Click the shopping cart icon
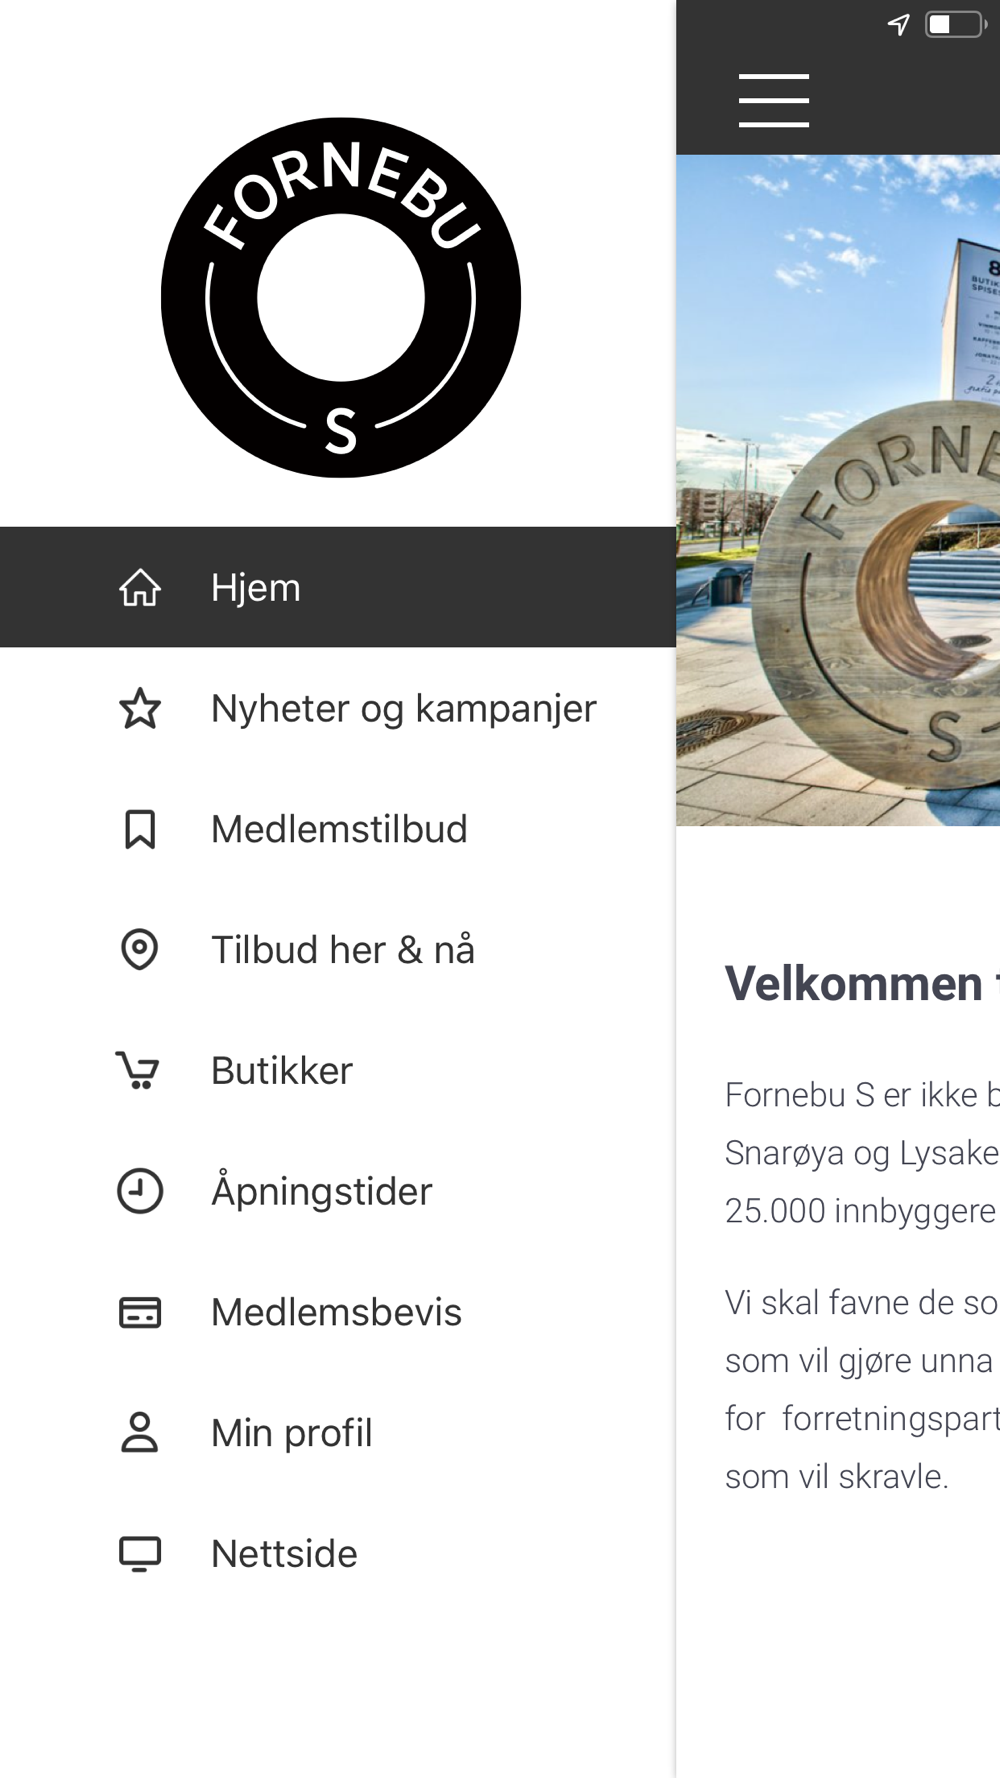This screenshot has width=1000, height=1778. pos(138,1070)
